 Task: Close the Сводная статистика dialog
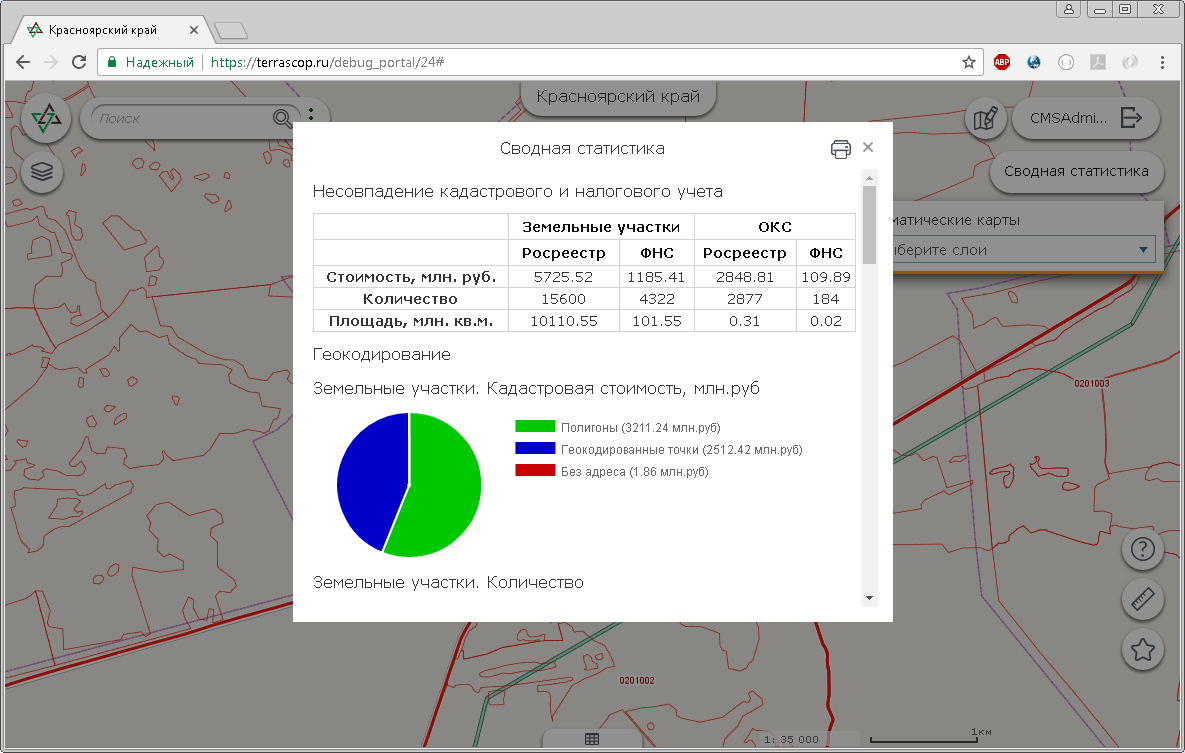point(868,147)
